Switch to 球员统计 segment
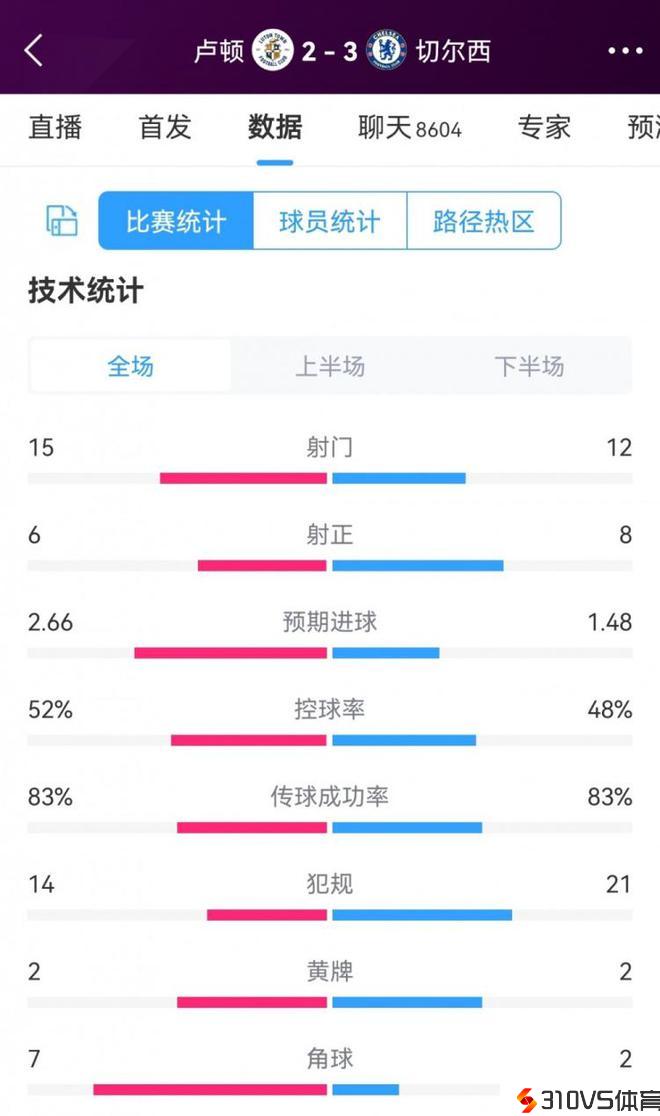Viewport: 660px width, 1116px height. 330,221
